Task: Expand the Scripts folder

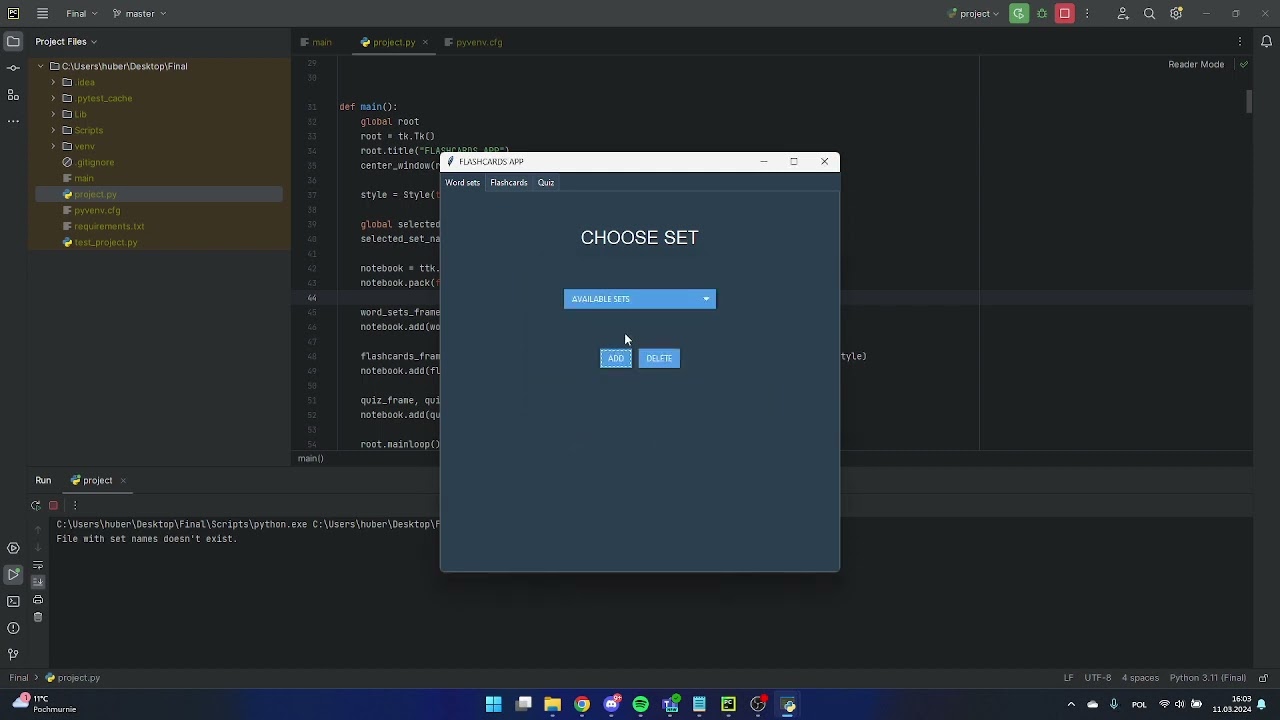Action: pos(53,130)
